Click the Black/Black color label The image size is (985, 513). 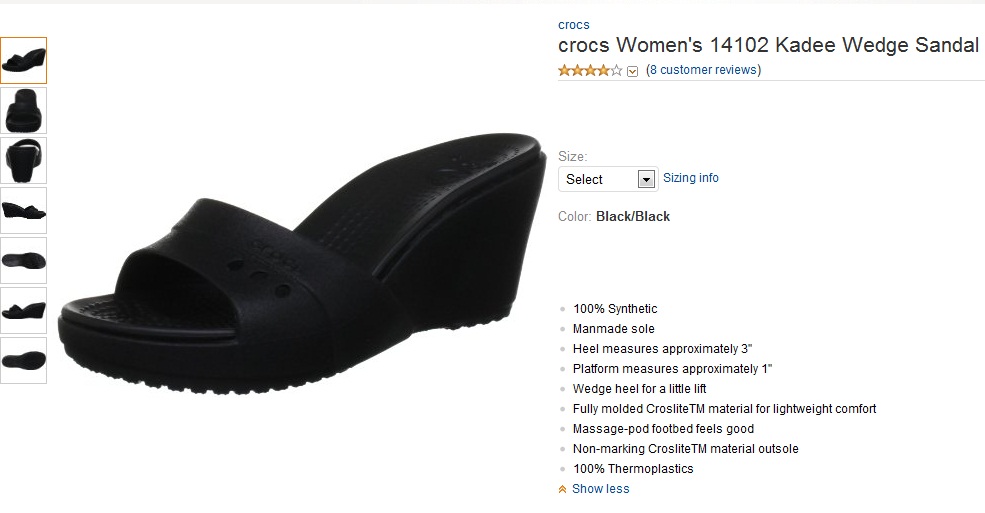pos(633,216)
